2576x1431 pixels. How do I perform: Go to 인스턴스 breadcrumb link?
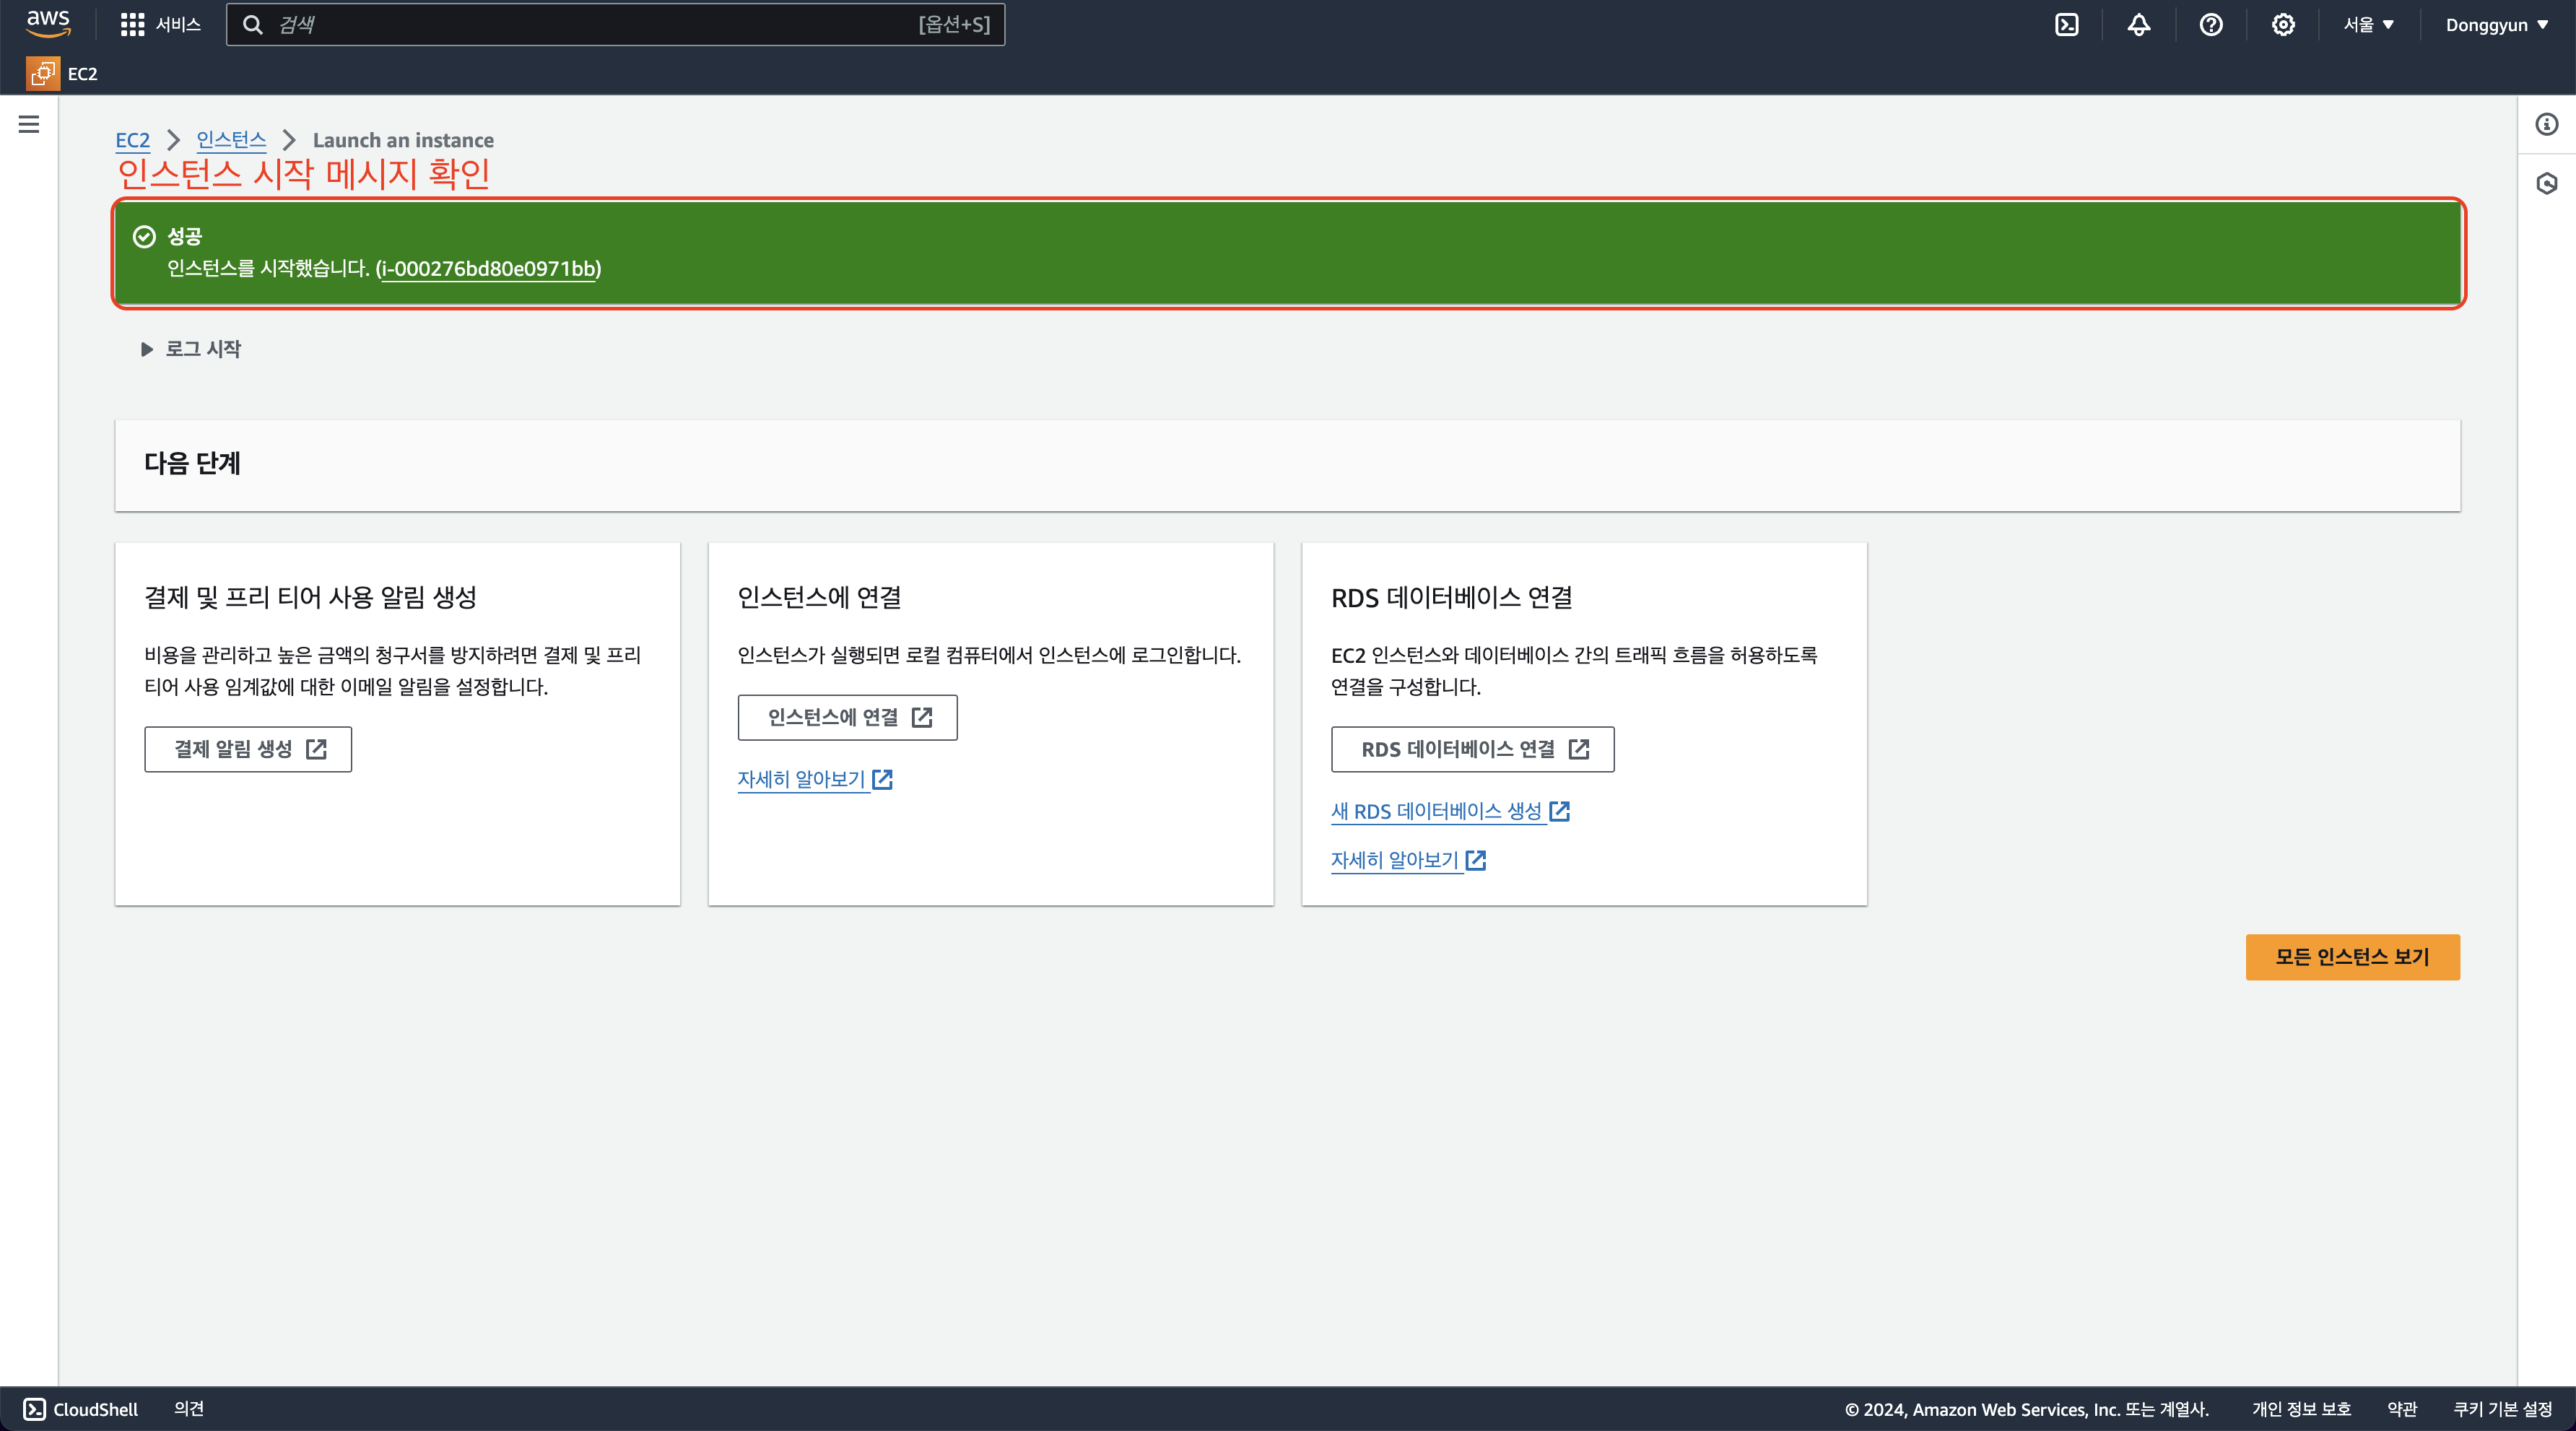(x=231, y=140)
